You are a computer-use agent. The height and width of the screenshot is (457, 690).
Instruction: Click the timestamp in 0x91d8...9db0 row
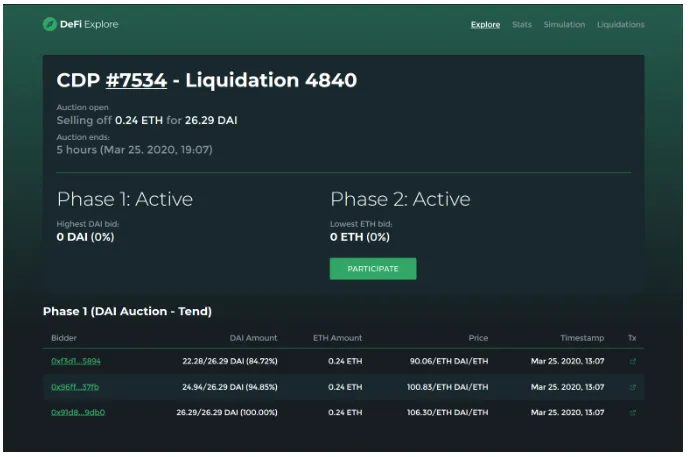click(x=567, y=413)
